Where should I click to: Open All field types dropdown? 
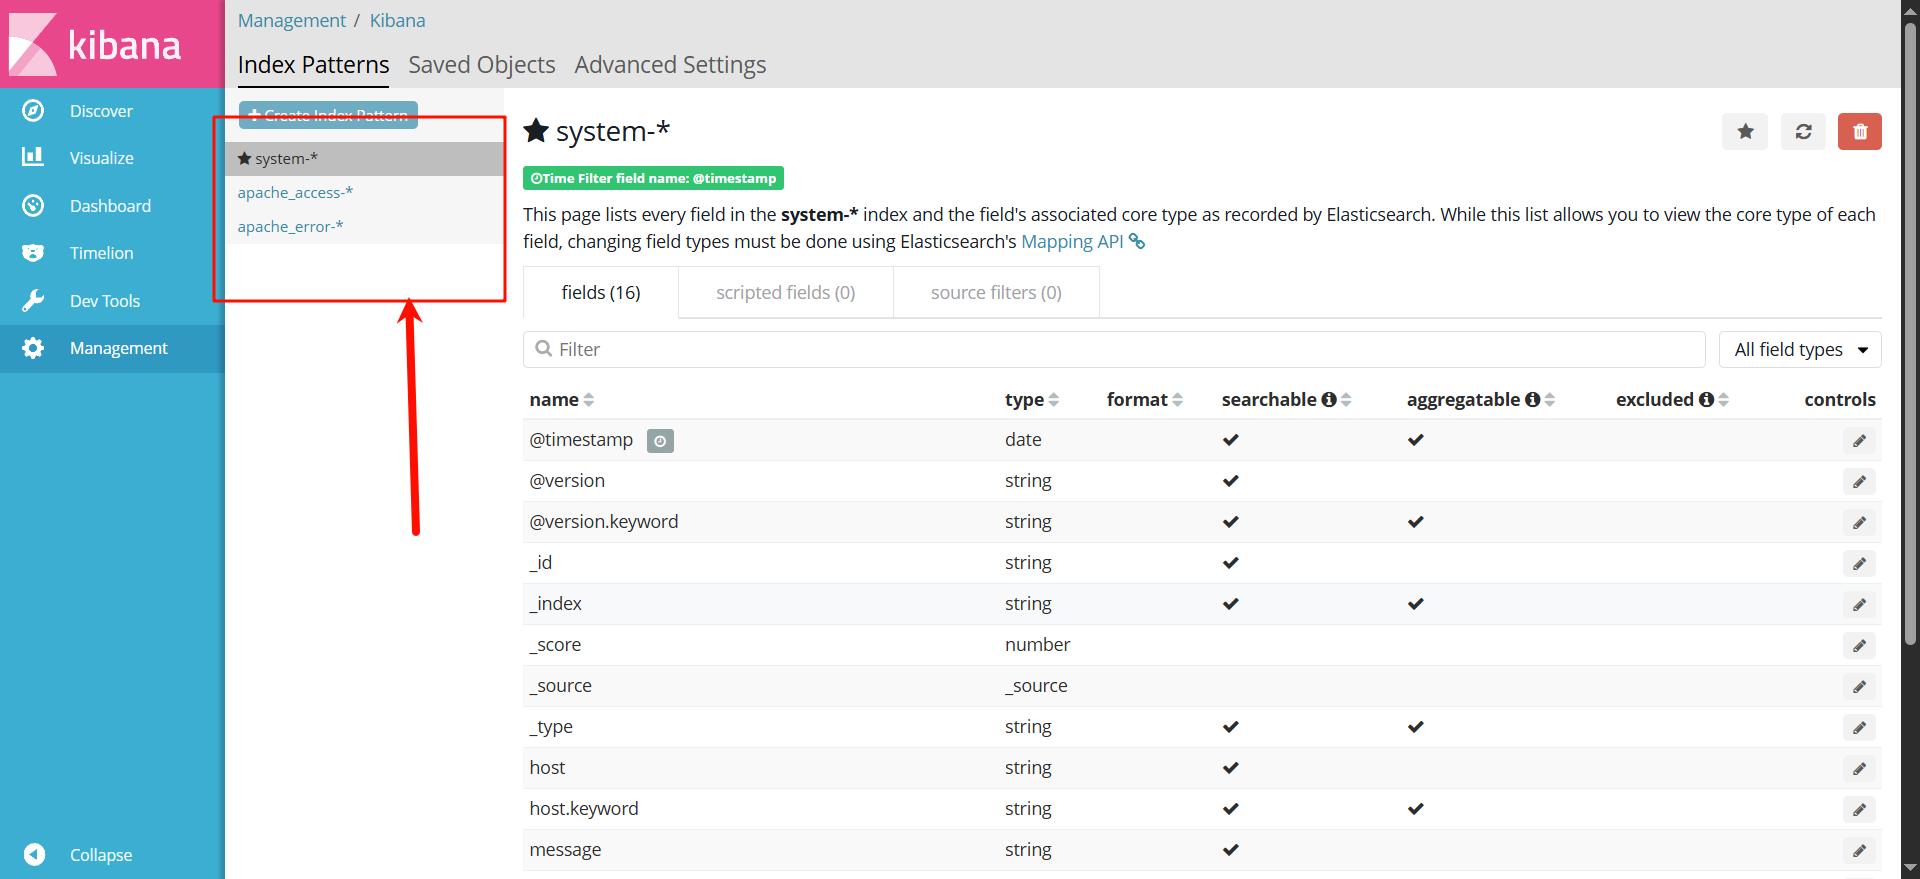tap(1800, 350)
